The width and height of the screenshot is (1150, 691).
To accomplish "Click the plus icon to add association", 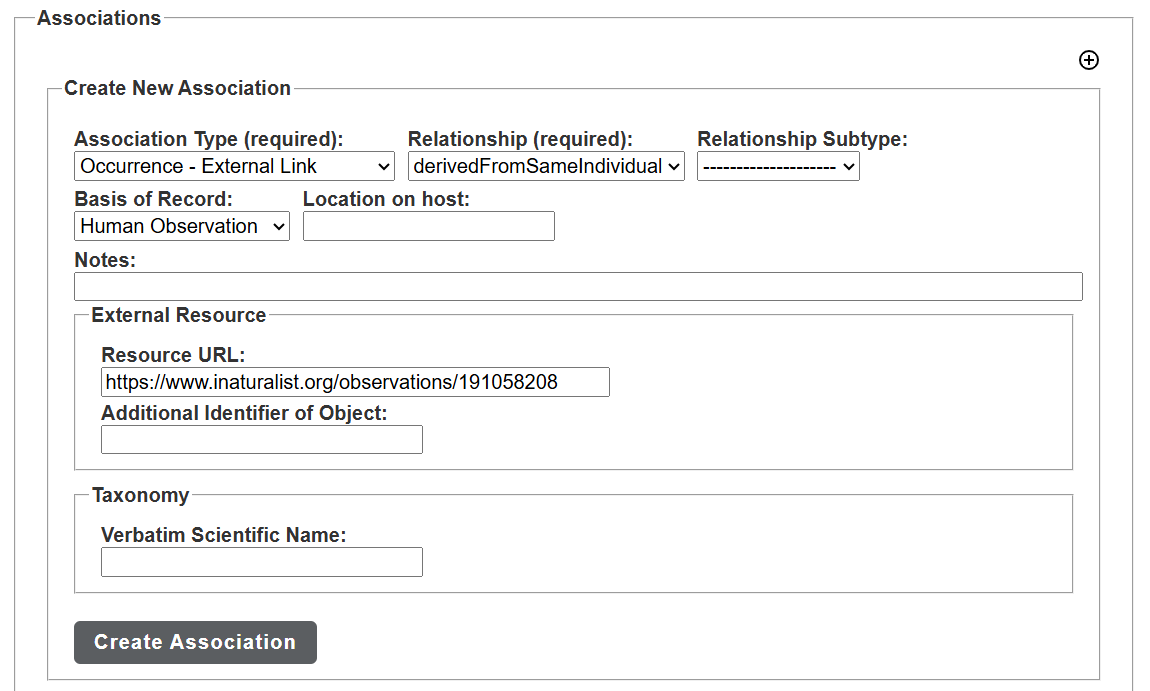I will pyautogui.click(x=1089, y=60).
